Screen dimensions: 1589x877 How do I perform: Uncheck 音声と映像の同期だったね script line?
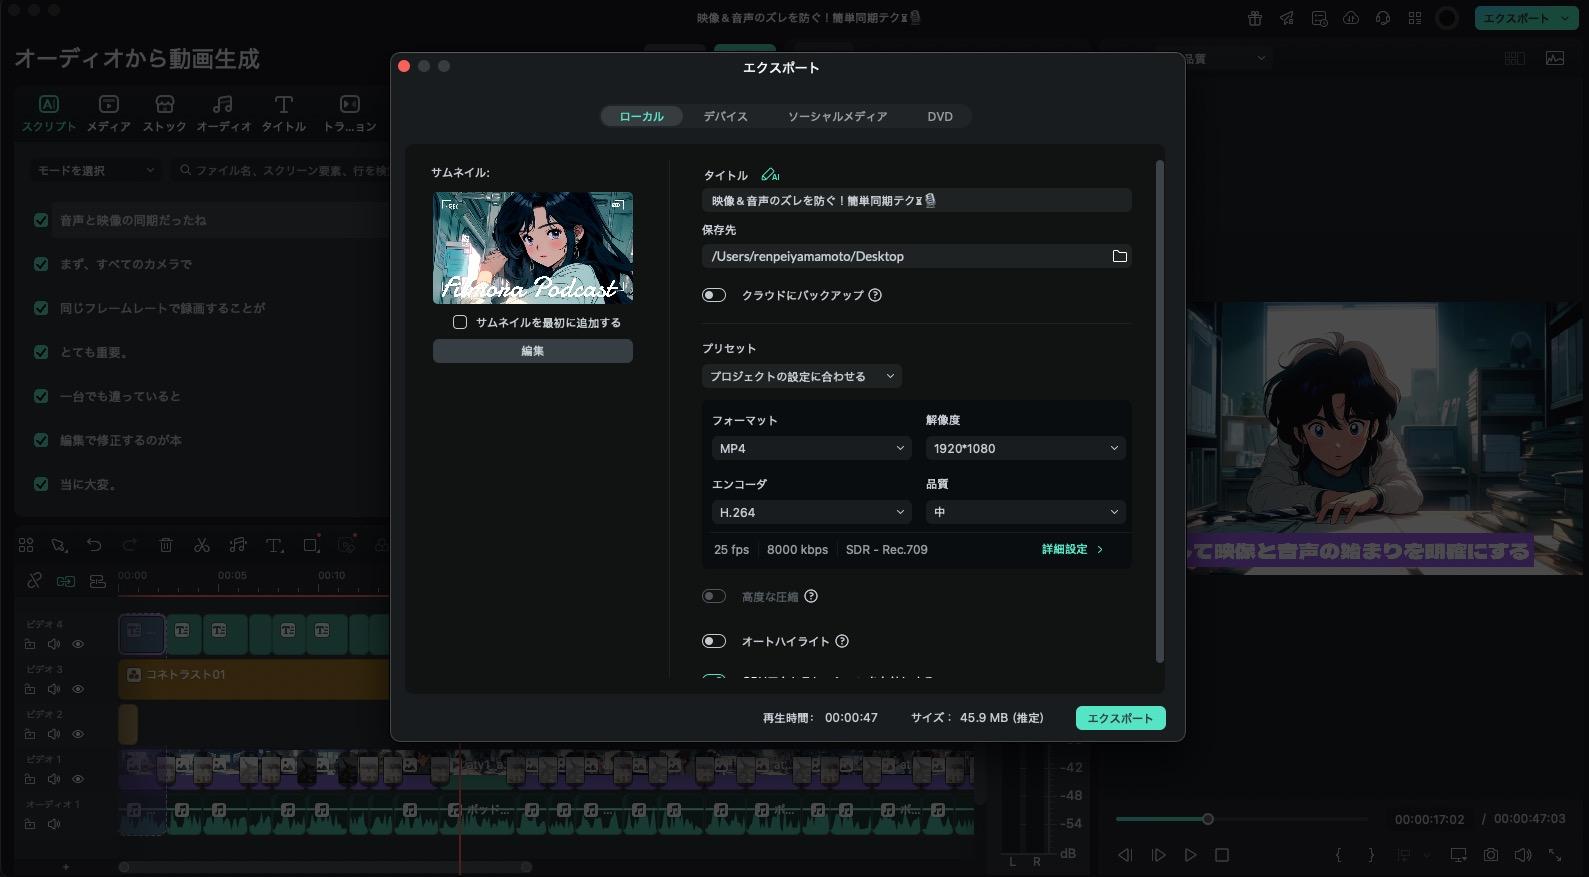[x=41, y=220]
